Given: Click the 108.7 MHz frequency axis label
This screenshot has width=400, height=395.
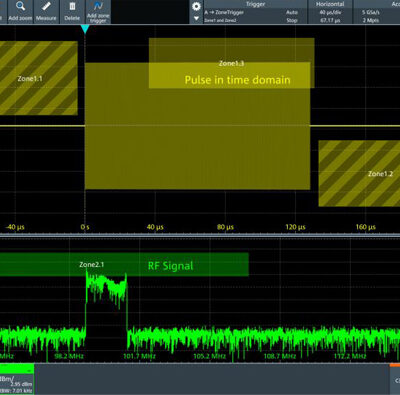Looking at the screenshot, I should click(x=280, y=356).
